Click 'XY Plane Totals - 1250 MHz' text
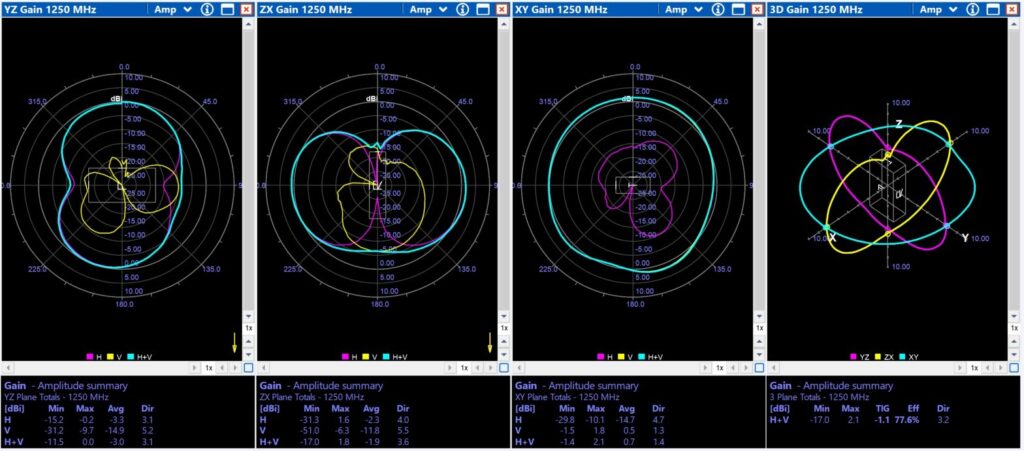Image resolution: width=1024 pixels, height=451 pixels. pyautogui.click(x=568, y=397)
